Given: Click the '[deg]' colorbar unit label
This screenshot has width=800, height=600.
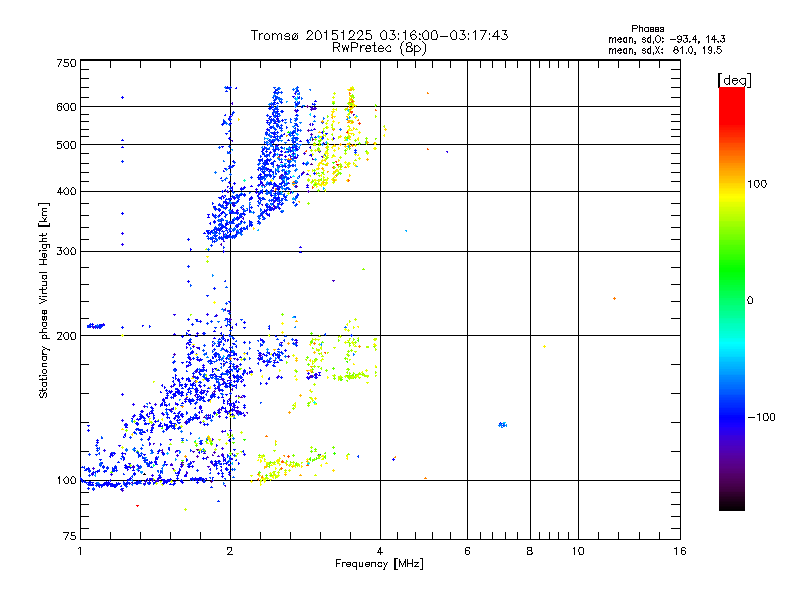Looking at the screenshot, I should [x=734, y=80].
